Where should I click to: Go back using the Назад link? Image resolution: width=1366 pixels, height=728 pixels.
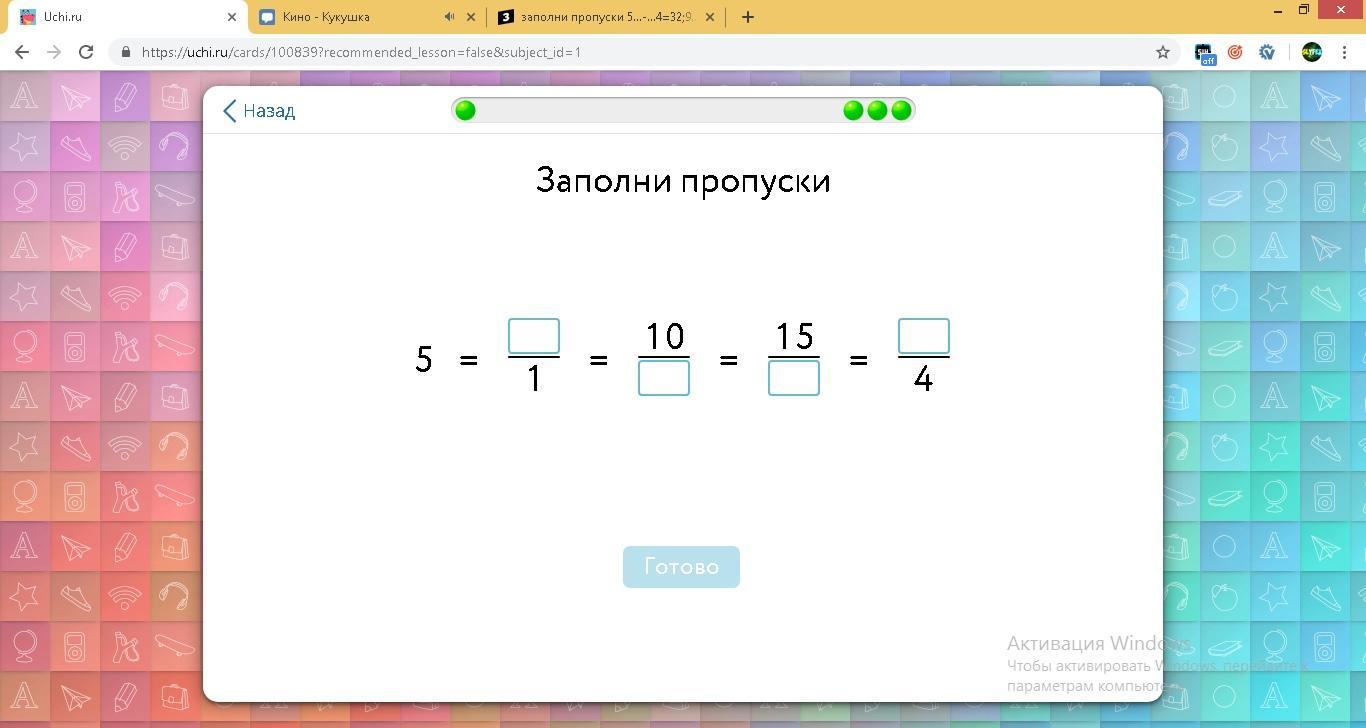[259, 111]
